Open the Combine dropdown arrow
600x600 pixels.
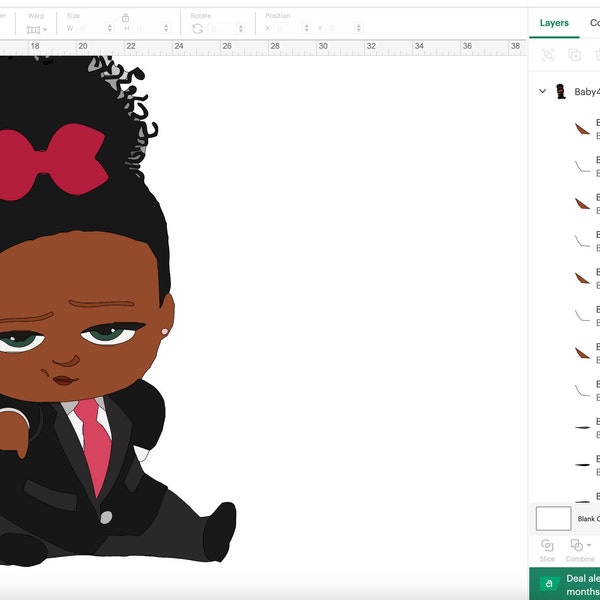coord(589,545)
